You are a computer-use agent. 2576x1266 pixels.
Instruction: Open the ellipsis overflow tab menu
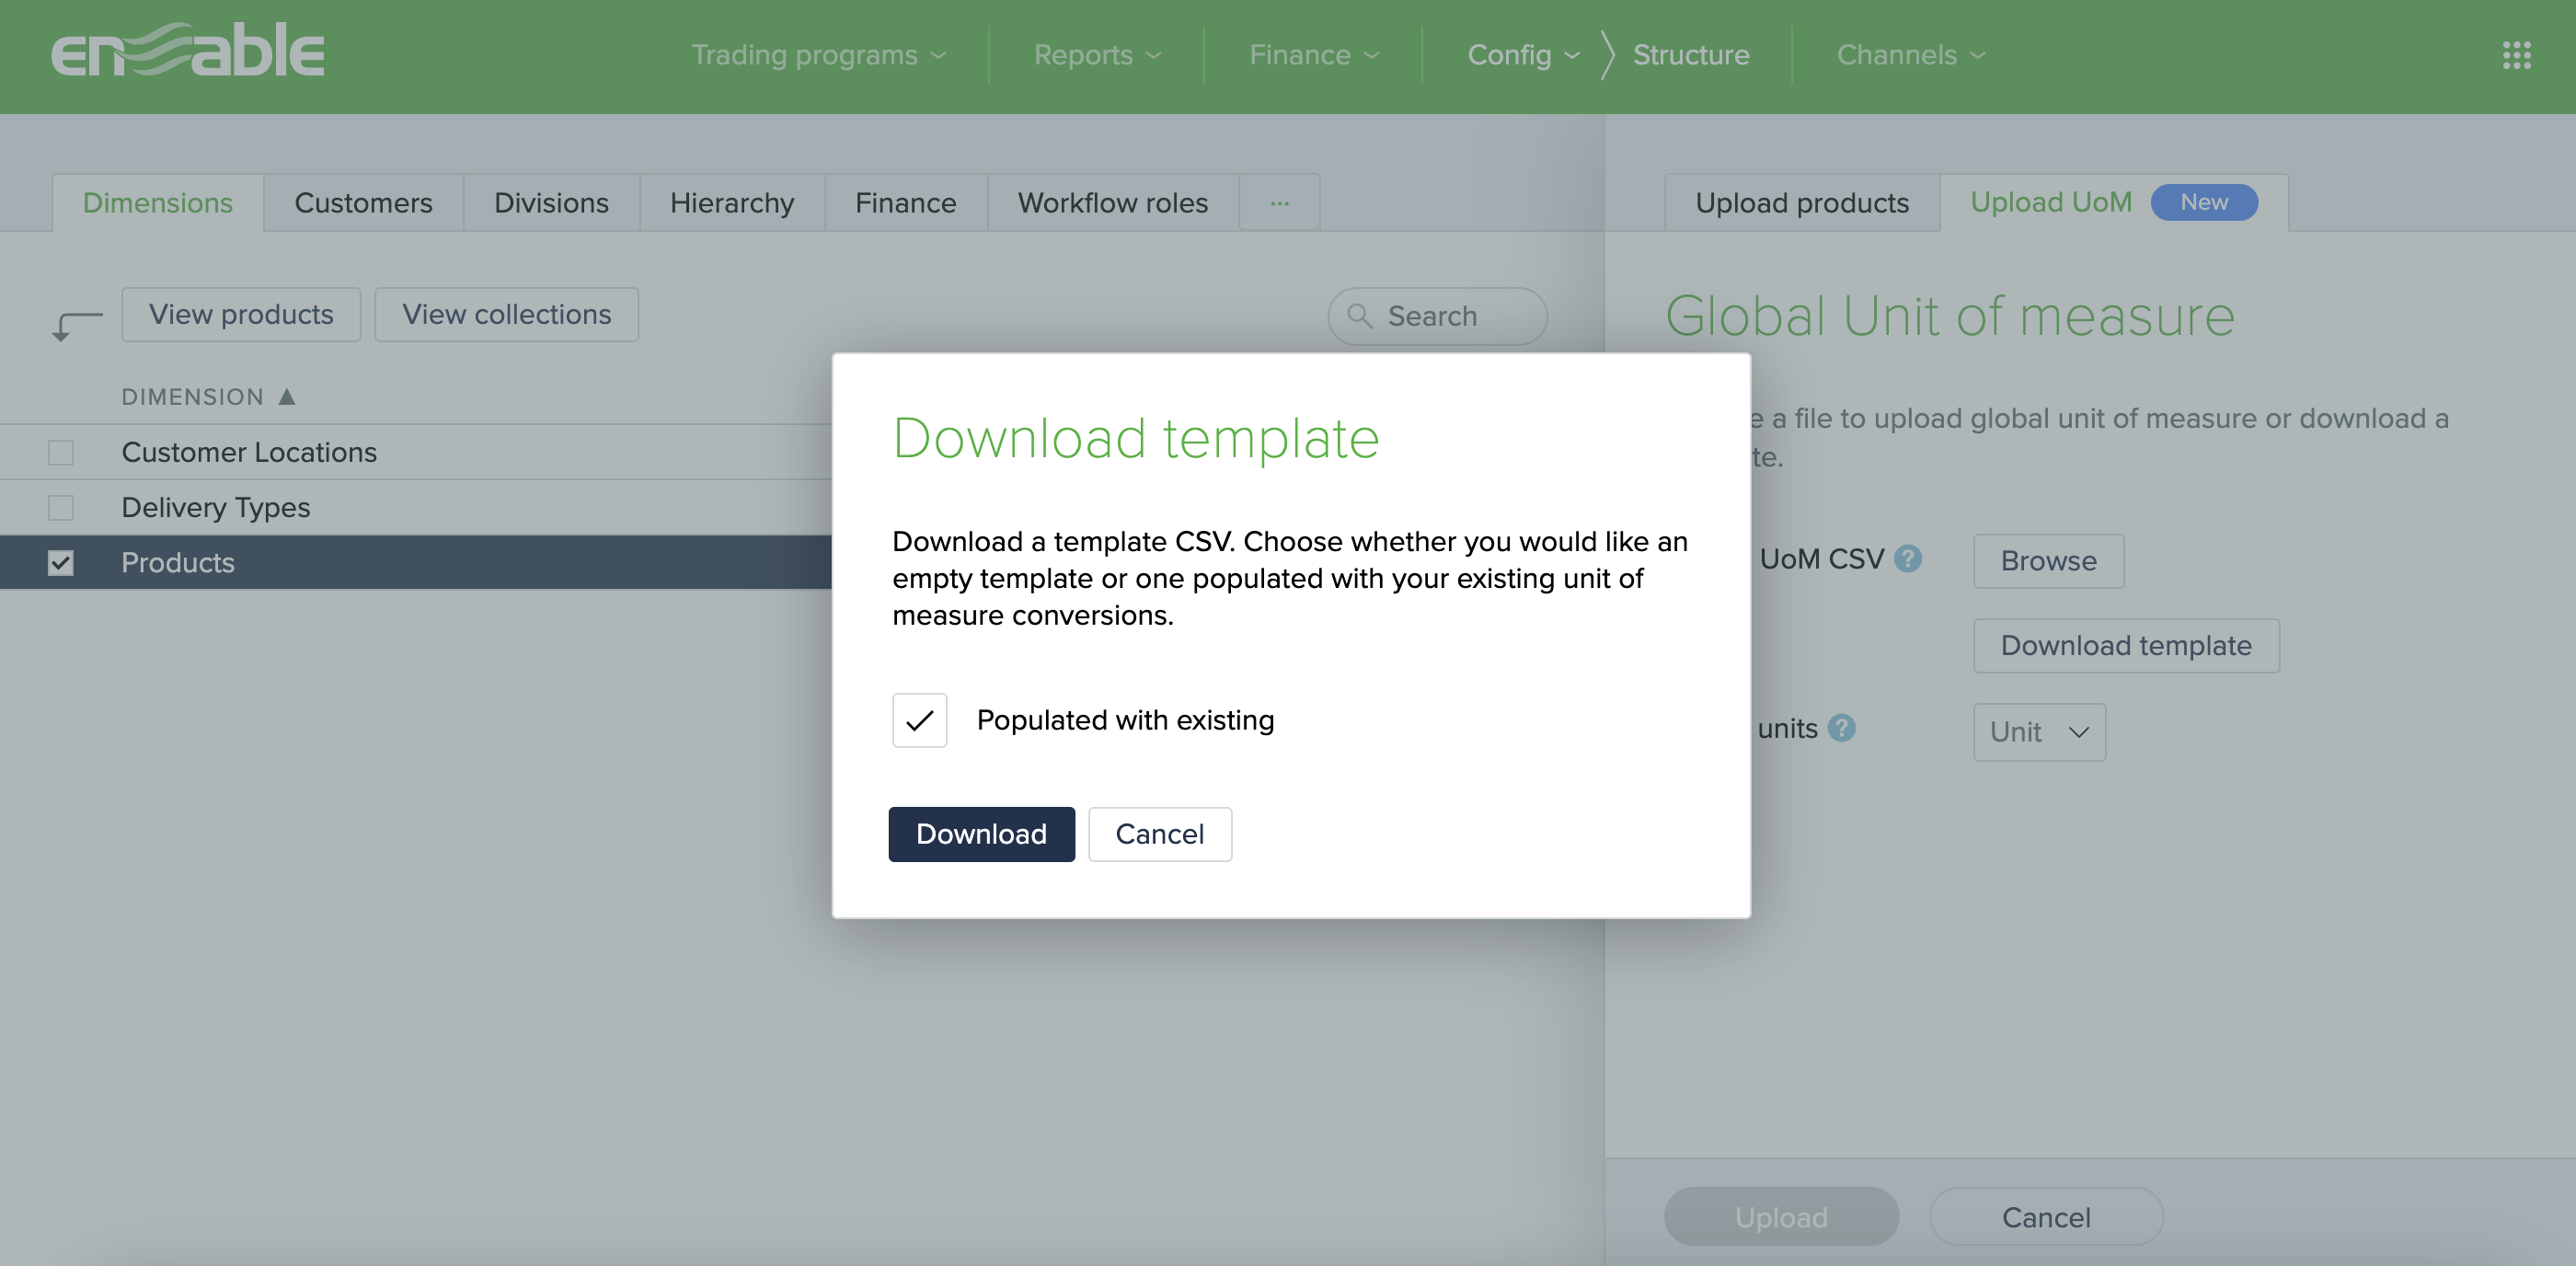point(1278,202)
